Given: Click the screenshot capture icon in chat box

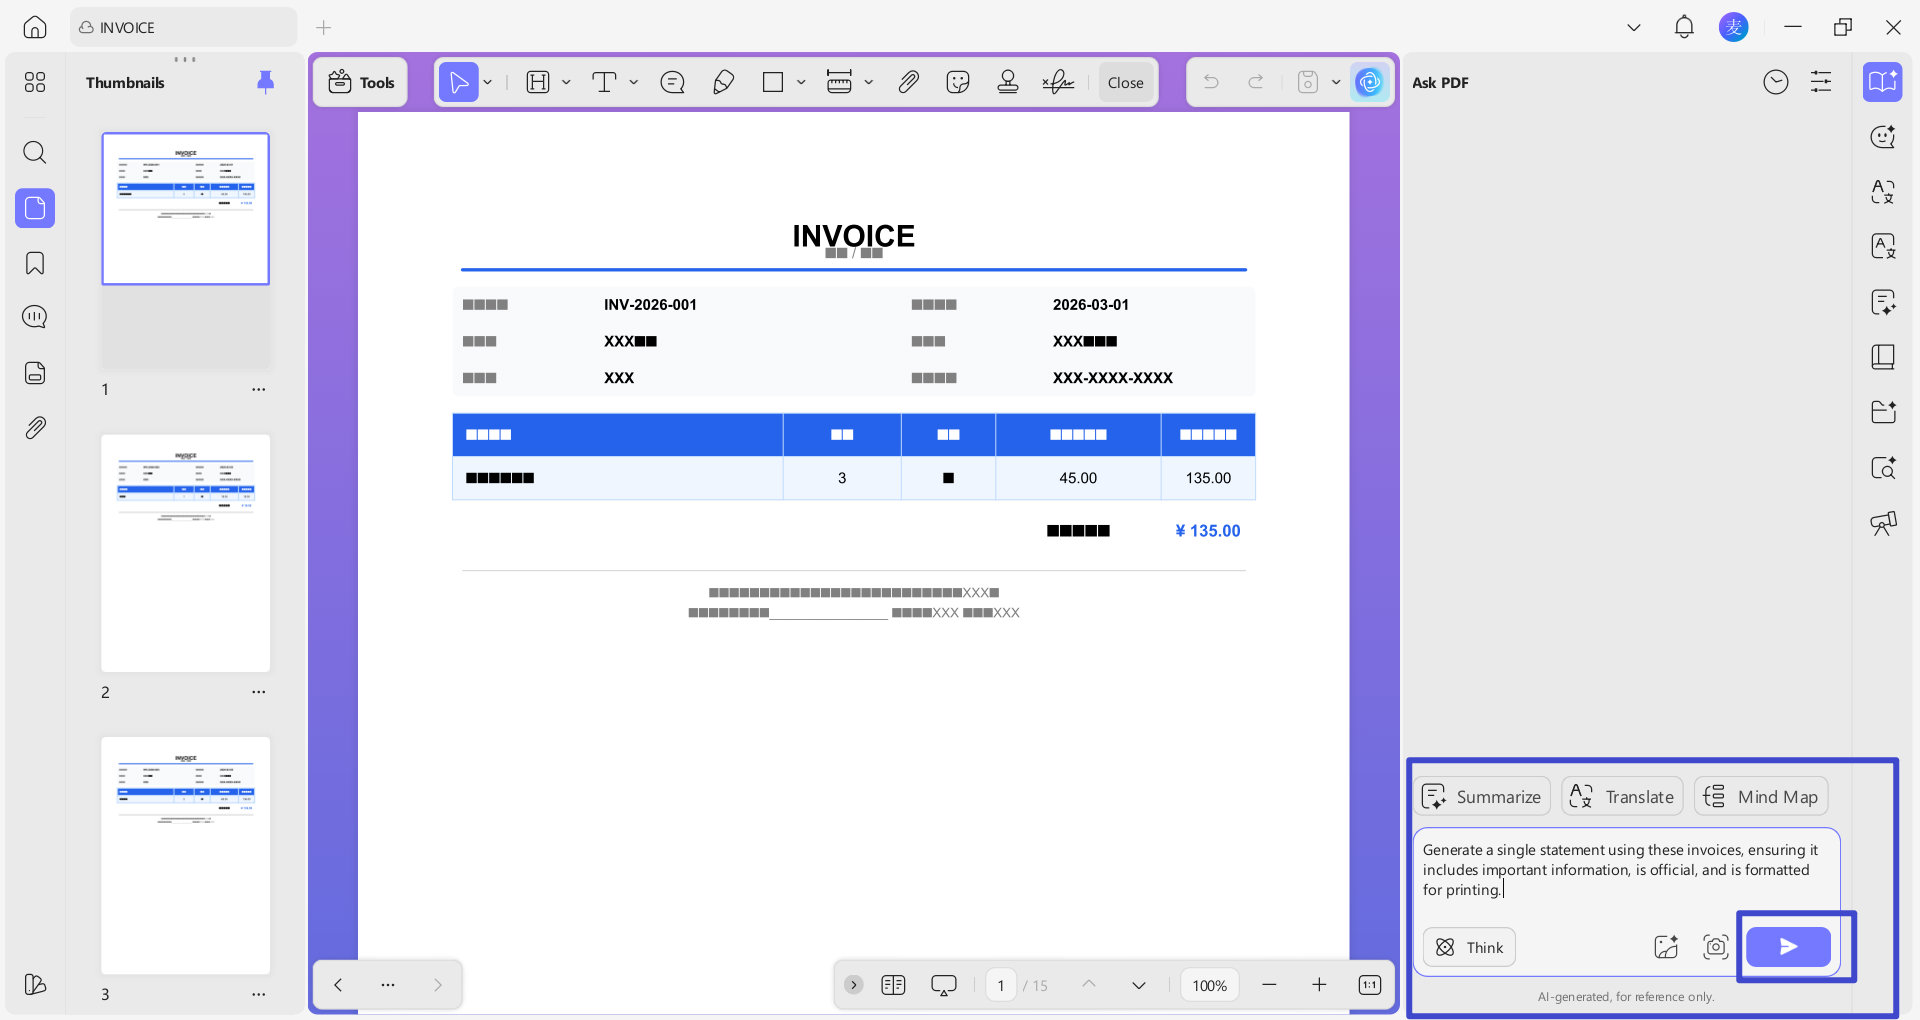Looking at the screenshot, I should [x=1716, y=947].
